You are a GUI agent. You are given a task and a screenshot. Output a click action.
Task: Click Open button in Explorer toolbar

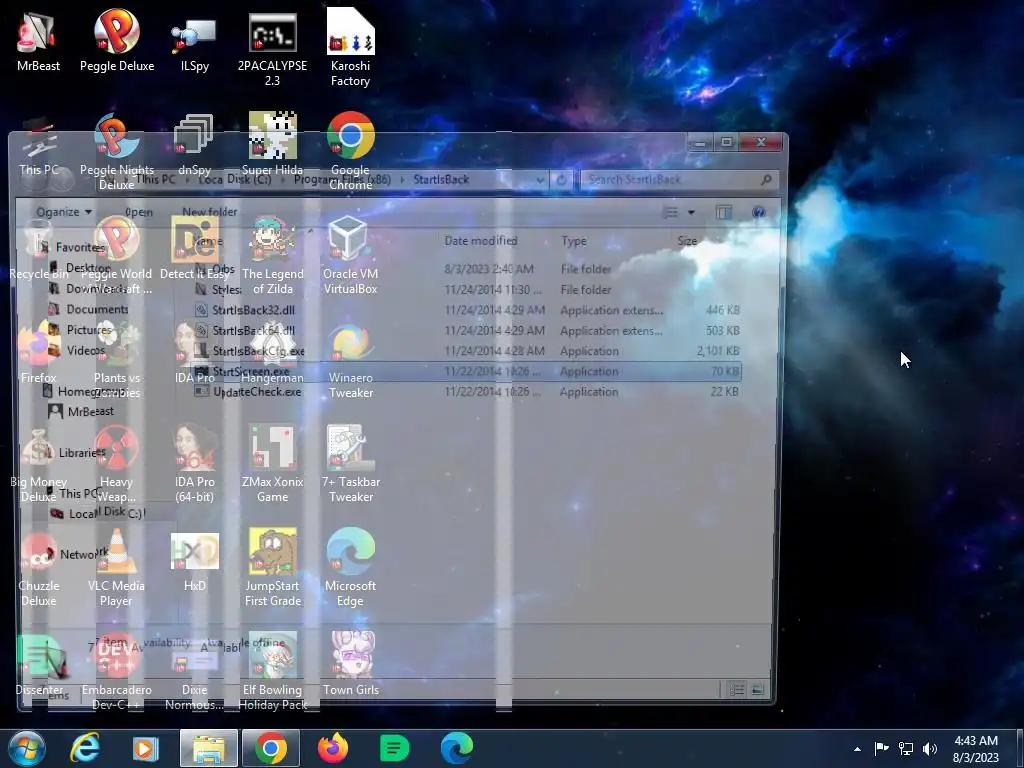click(138, 212)
